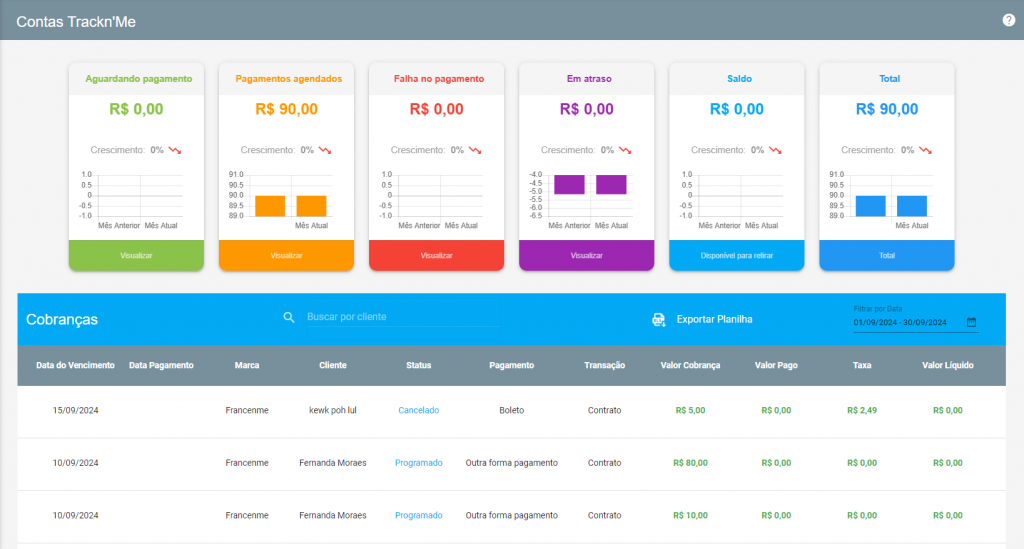Click red Visualizar under Falha no pagamento
Screen dimensions: 1024x549
click(x=436, y=255)
